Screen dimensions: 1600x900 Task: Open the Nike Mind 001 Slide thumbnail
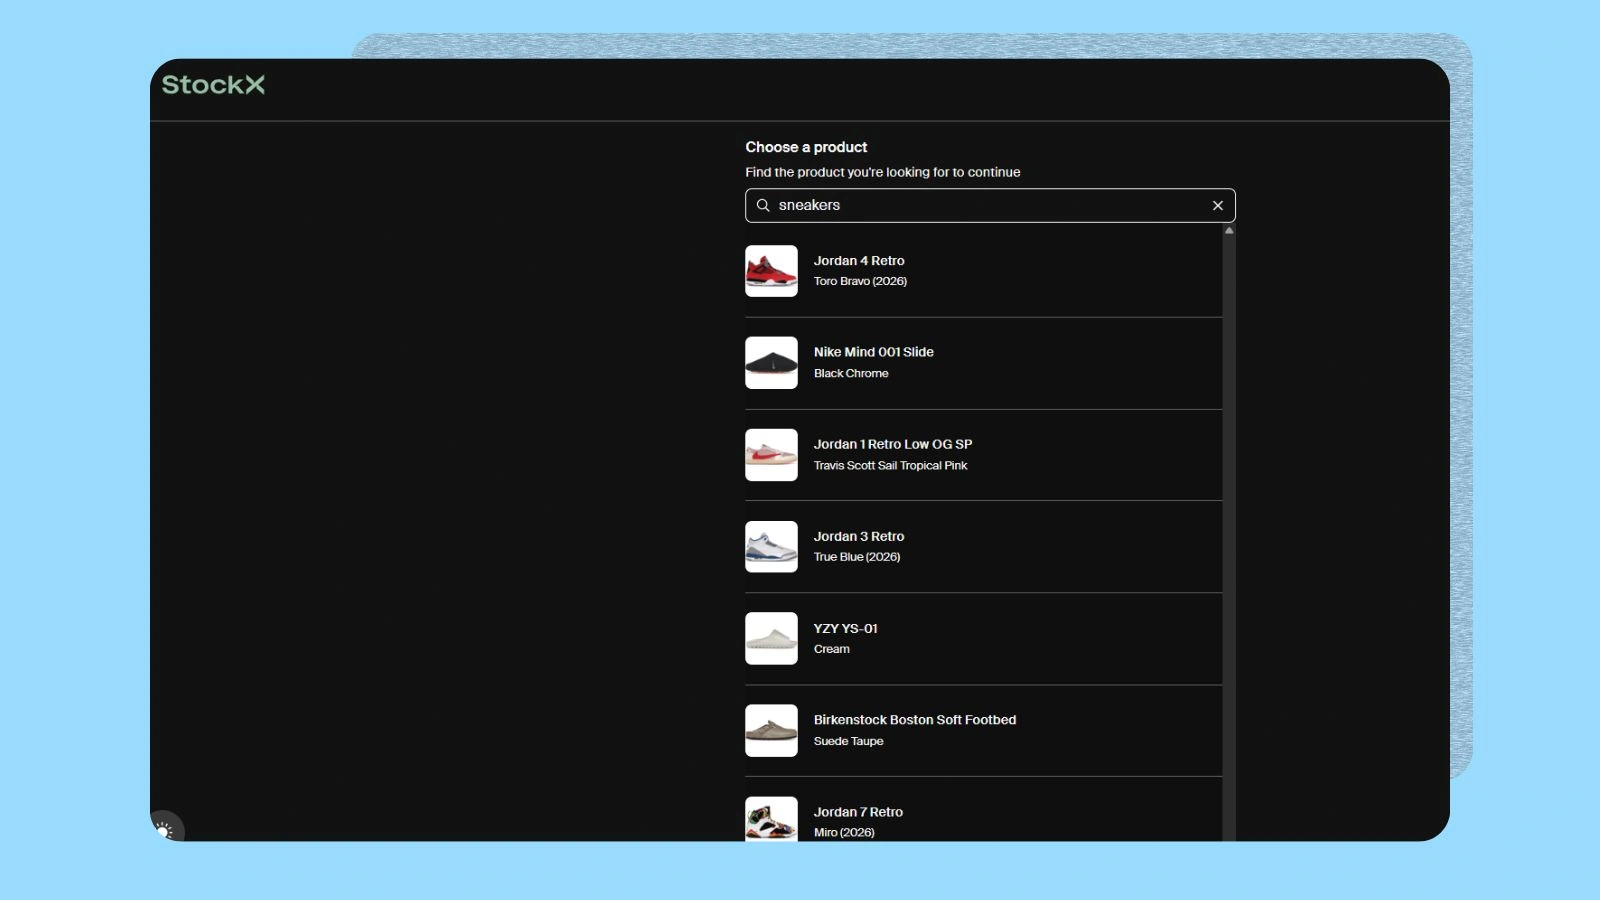(x=771, y=363)
